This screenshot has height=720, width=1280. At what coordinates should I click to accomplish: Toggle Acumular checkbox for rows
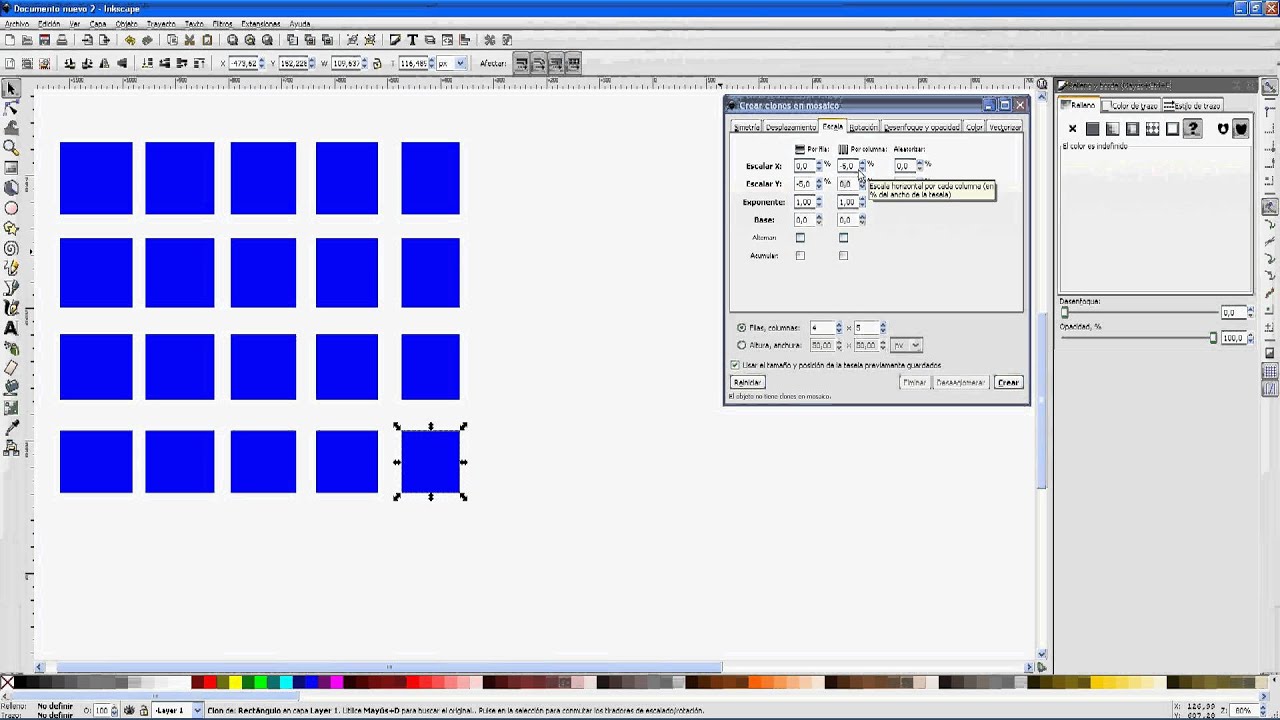[x=800, y=256]
